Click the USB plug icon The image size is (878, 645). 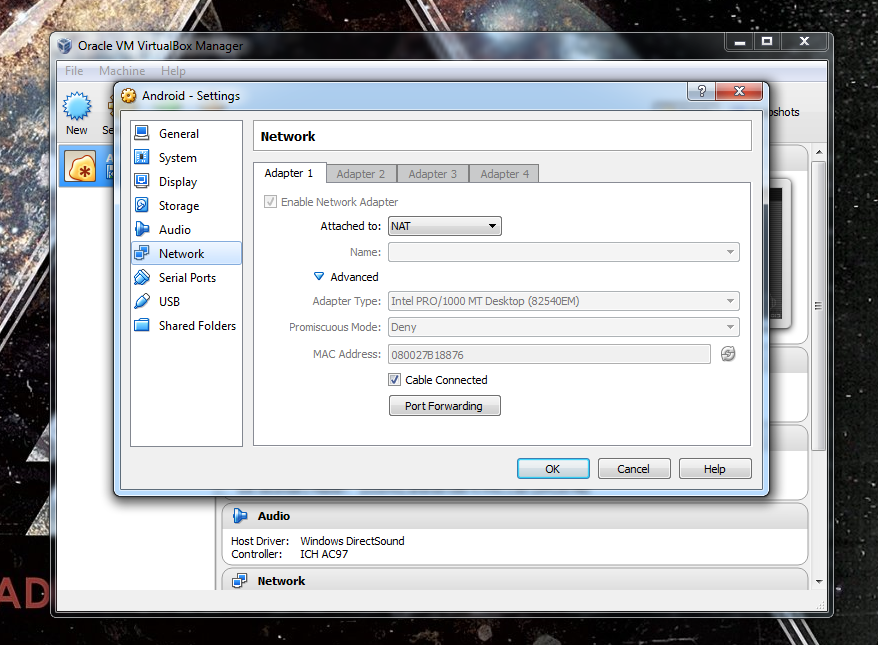(x=142, y=301)
